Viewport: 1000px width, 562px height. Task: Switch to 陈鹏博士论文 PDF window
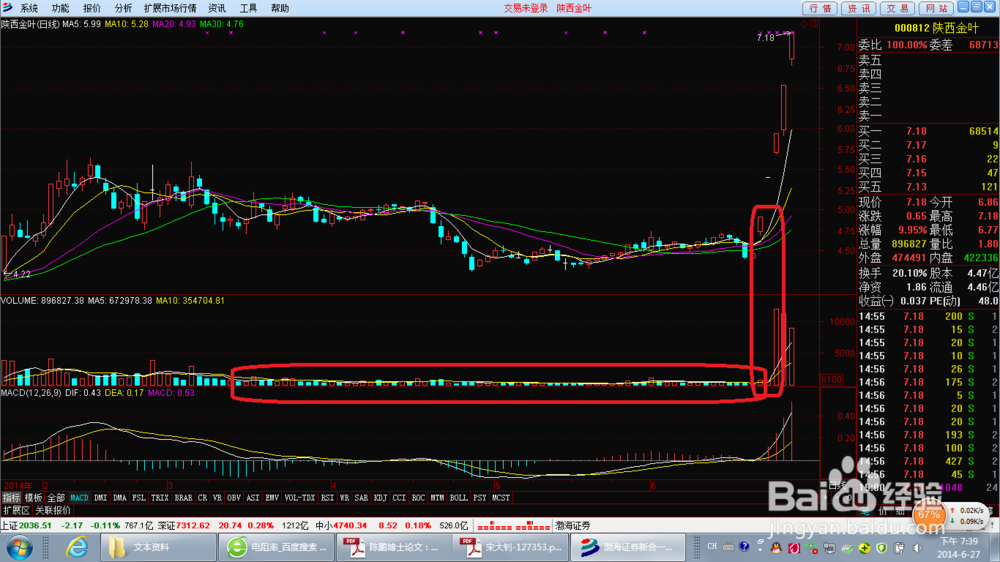point(393,547)
